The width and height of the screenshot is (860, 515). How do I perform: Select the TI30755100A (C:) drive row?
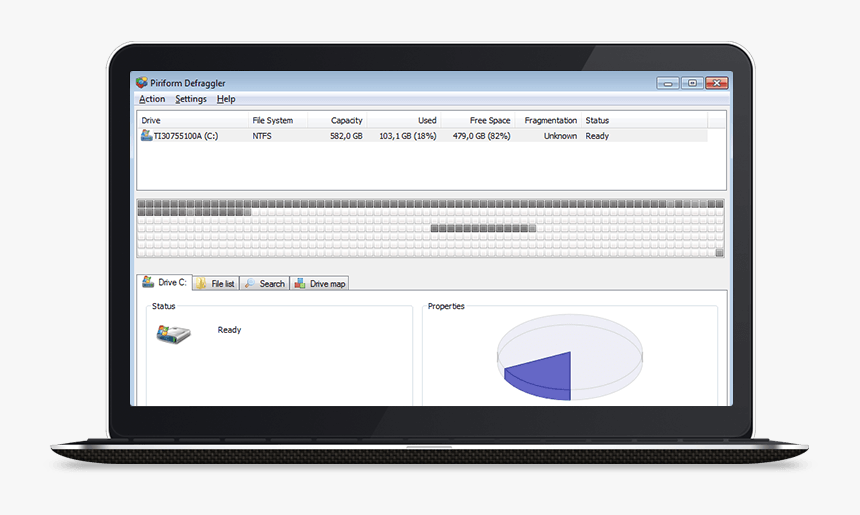[423, 135]
